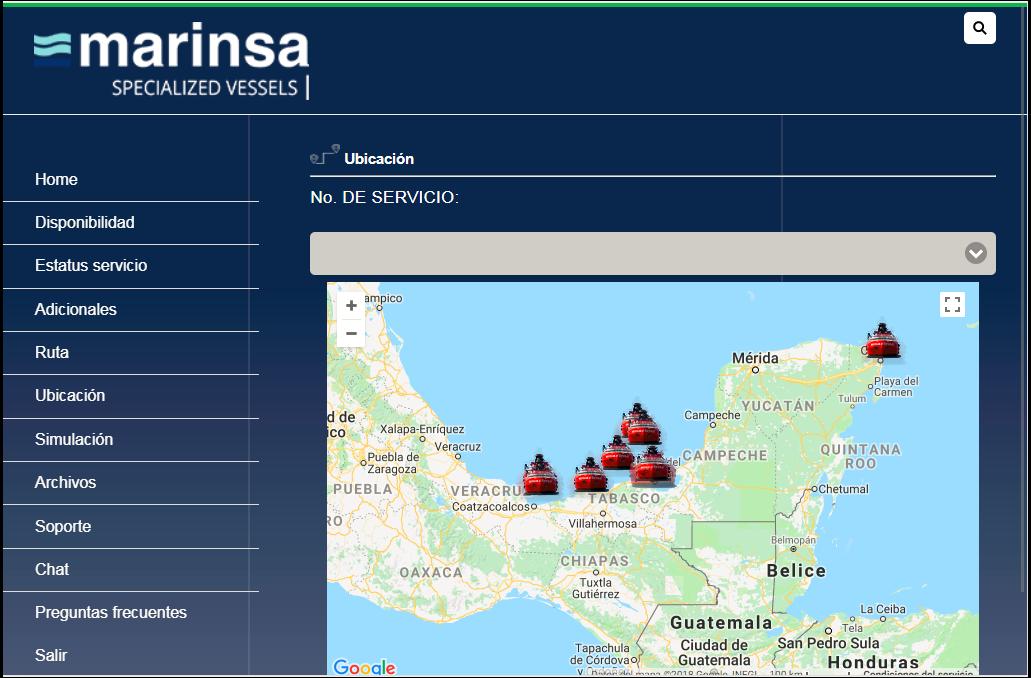
Task: Click the Tuxtla Gutiérrez label
Action: pyautogui.click(x=596, y=588)
